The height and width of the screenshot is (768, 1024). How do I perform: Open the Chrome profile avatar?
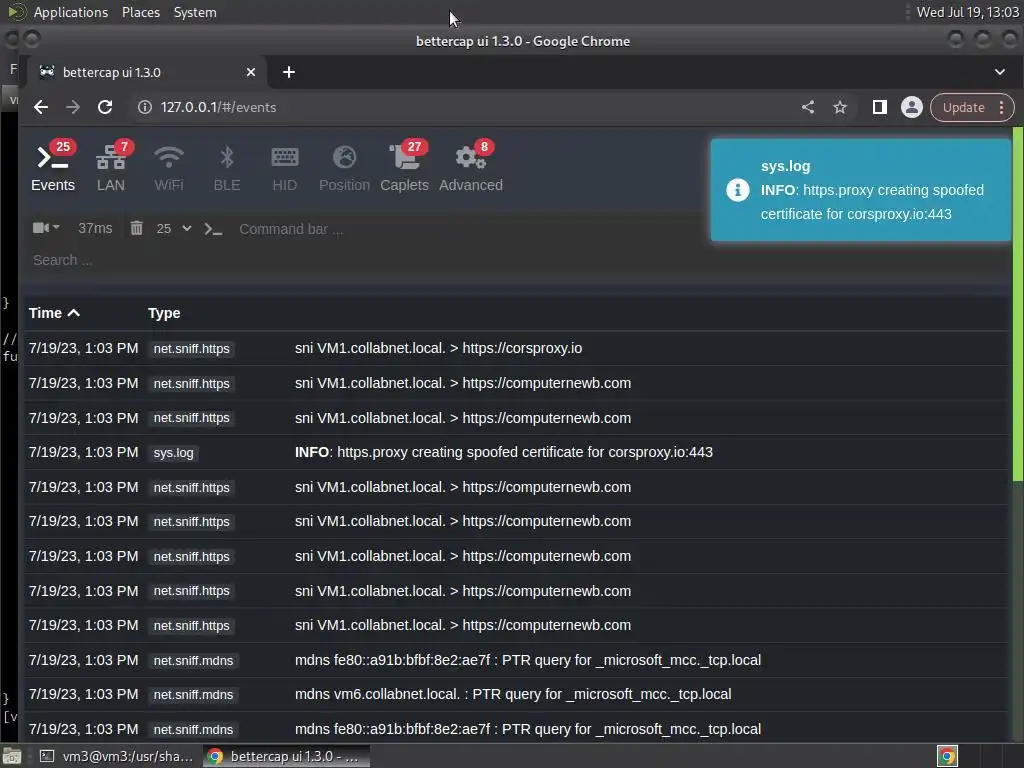(912, 107)
